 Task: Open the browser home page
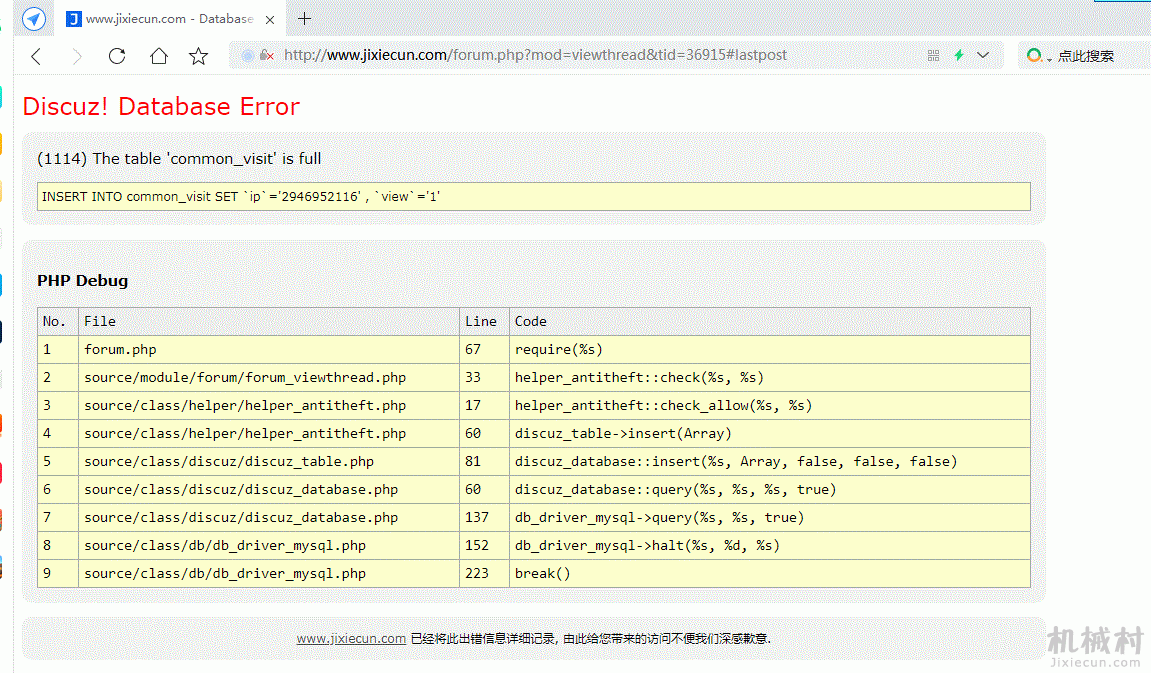pos(159,56)
